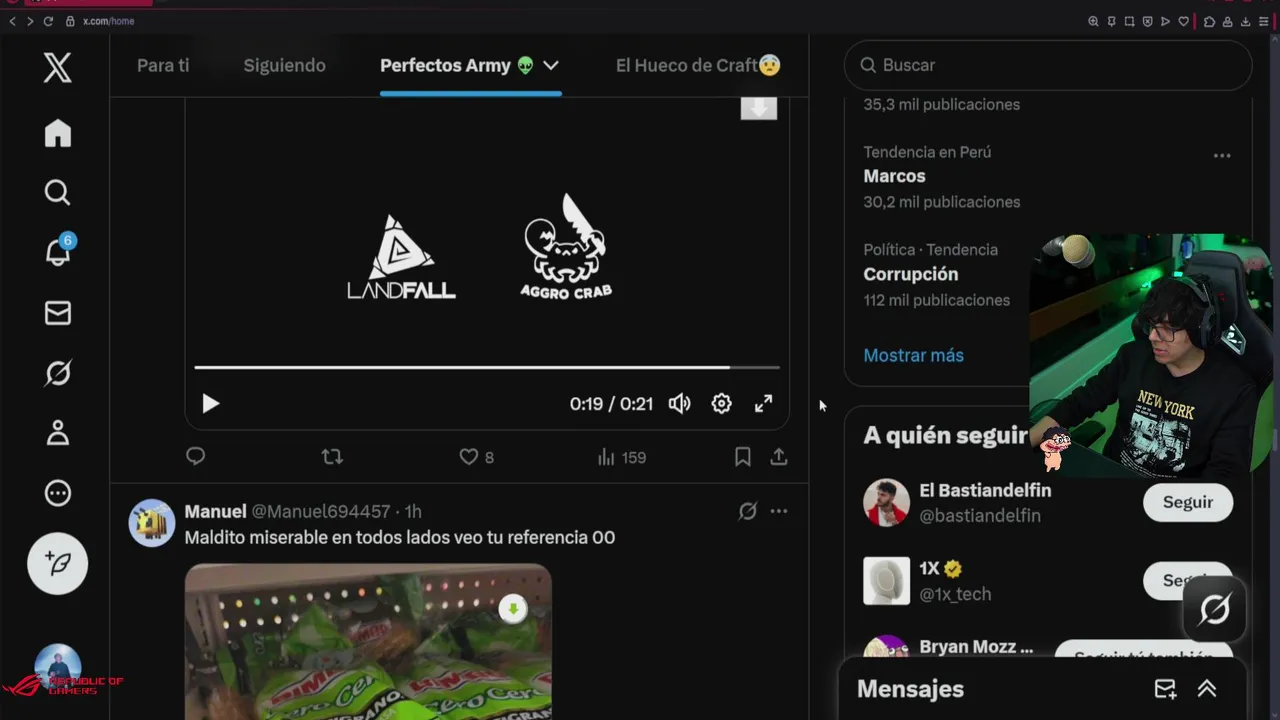1280x720 pixels.
Task: Open the More options circle in the sidebar
Action: click(x=58, y=493)
